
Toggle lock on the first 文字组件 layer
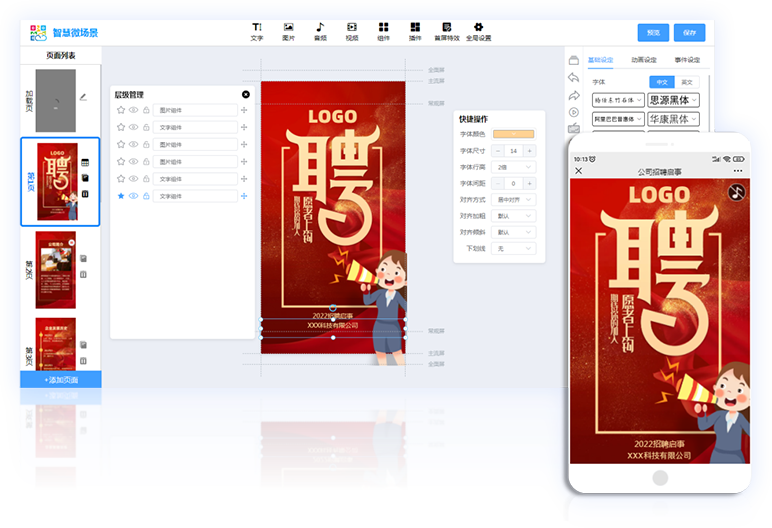pos(146,127)
